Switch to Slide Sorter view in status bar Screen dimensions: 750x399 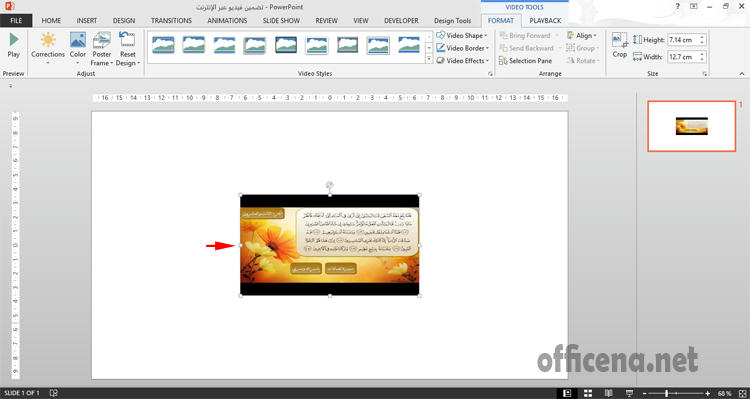588,393
